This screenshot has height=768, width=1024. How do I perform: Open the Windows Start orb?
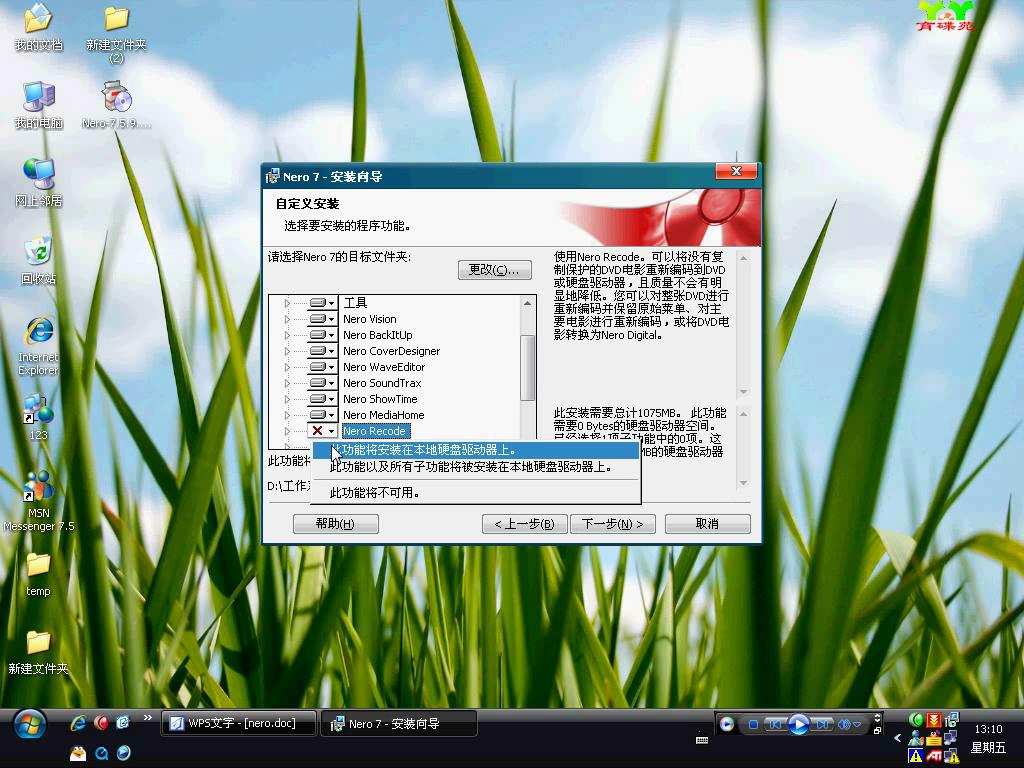click(x=29, y=724)
